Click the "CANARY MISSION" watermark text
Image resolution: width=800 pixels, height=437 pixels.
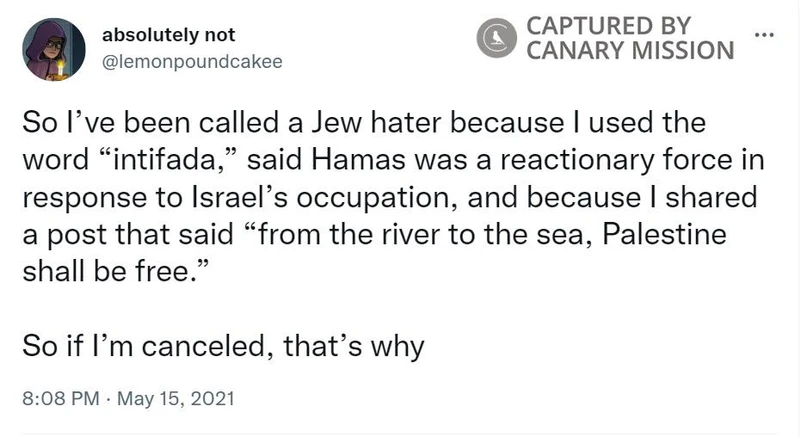click(630, 48)
